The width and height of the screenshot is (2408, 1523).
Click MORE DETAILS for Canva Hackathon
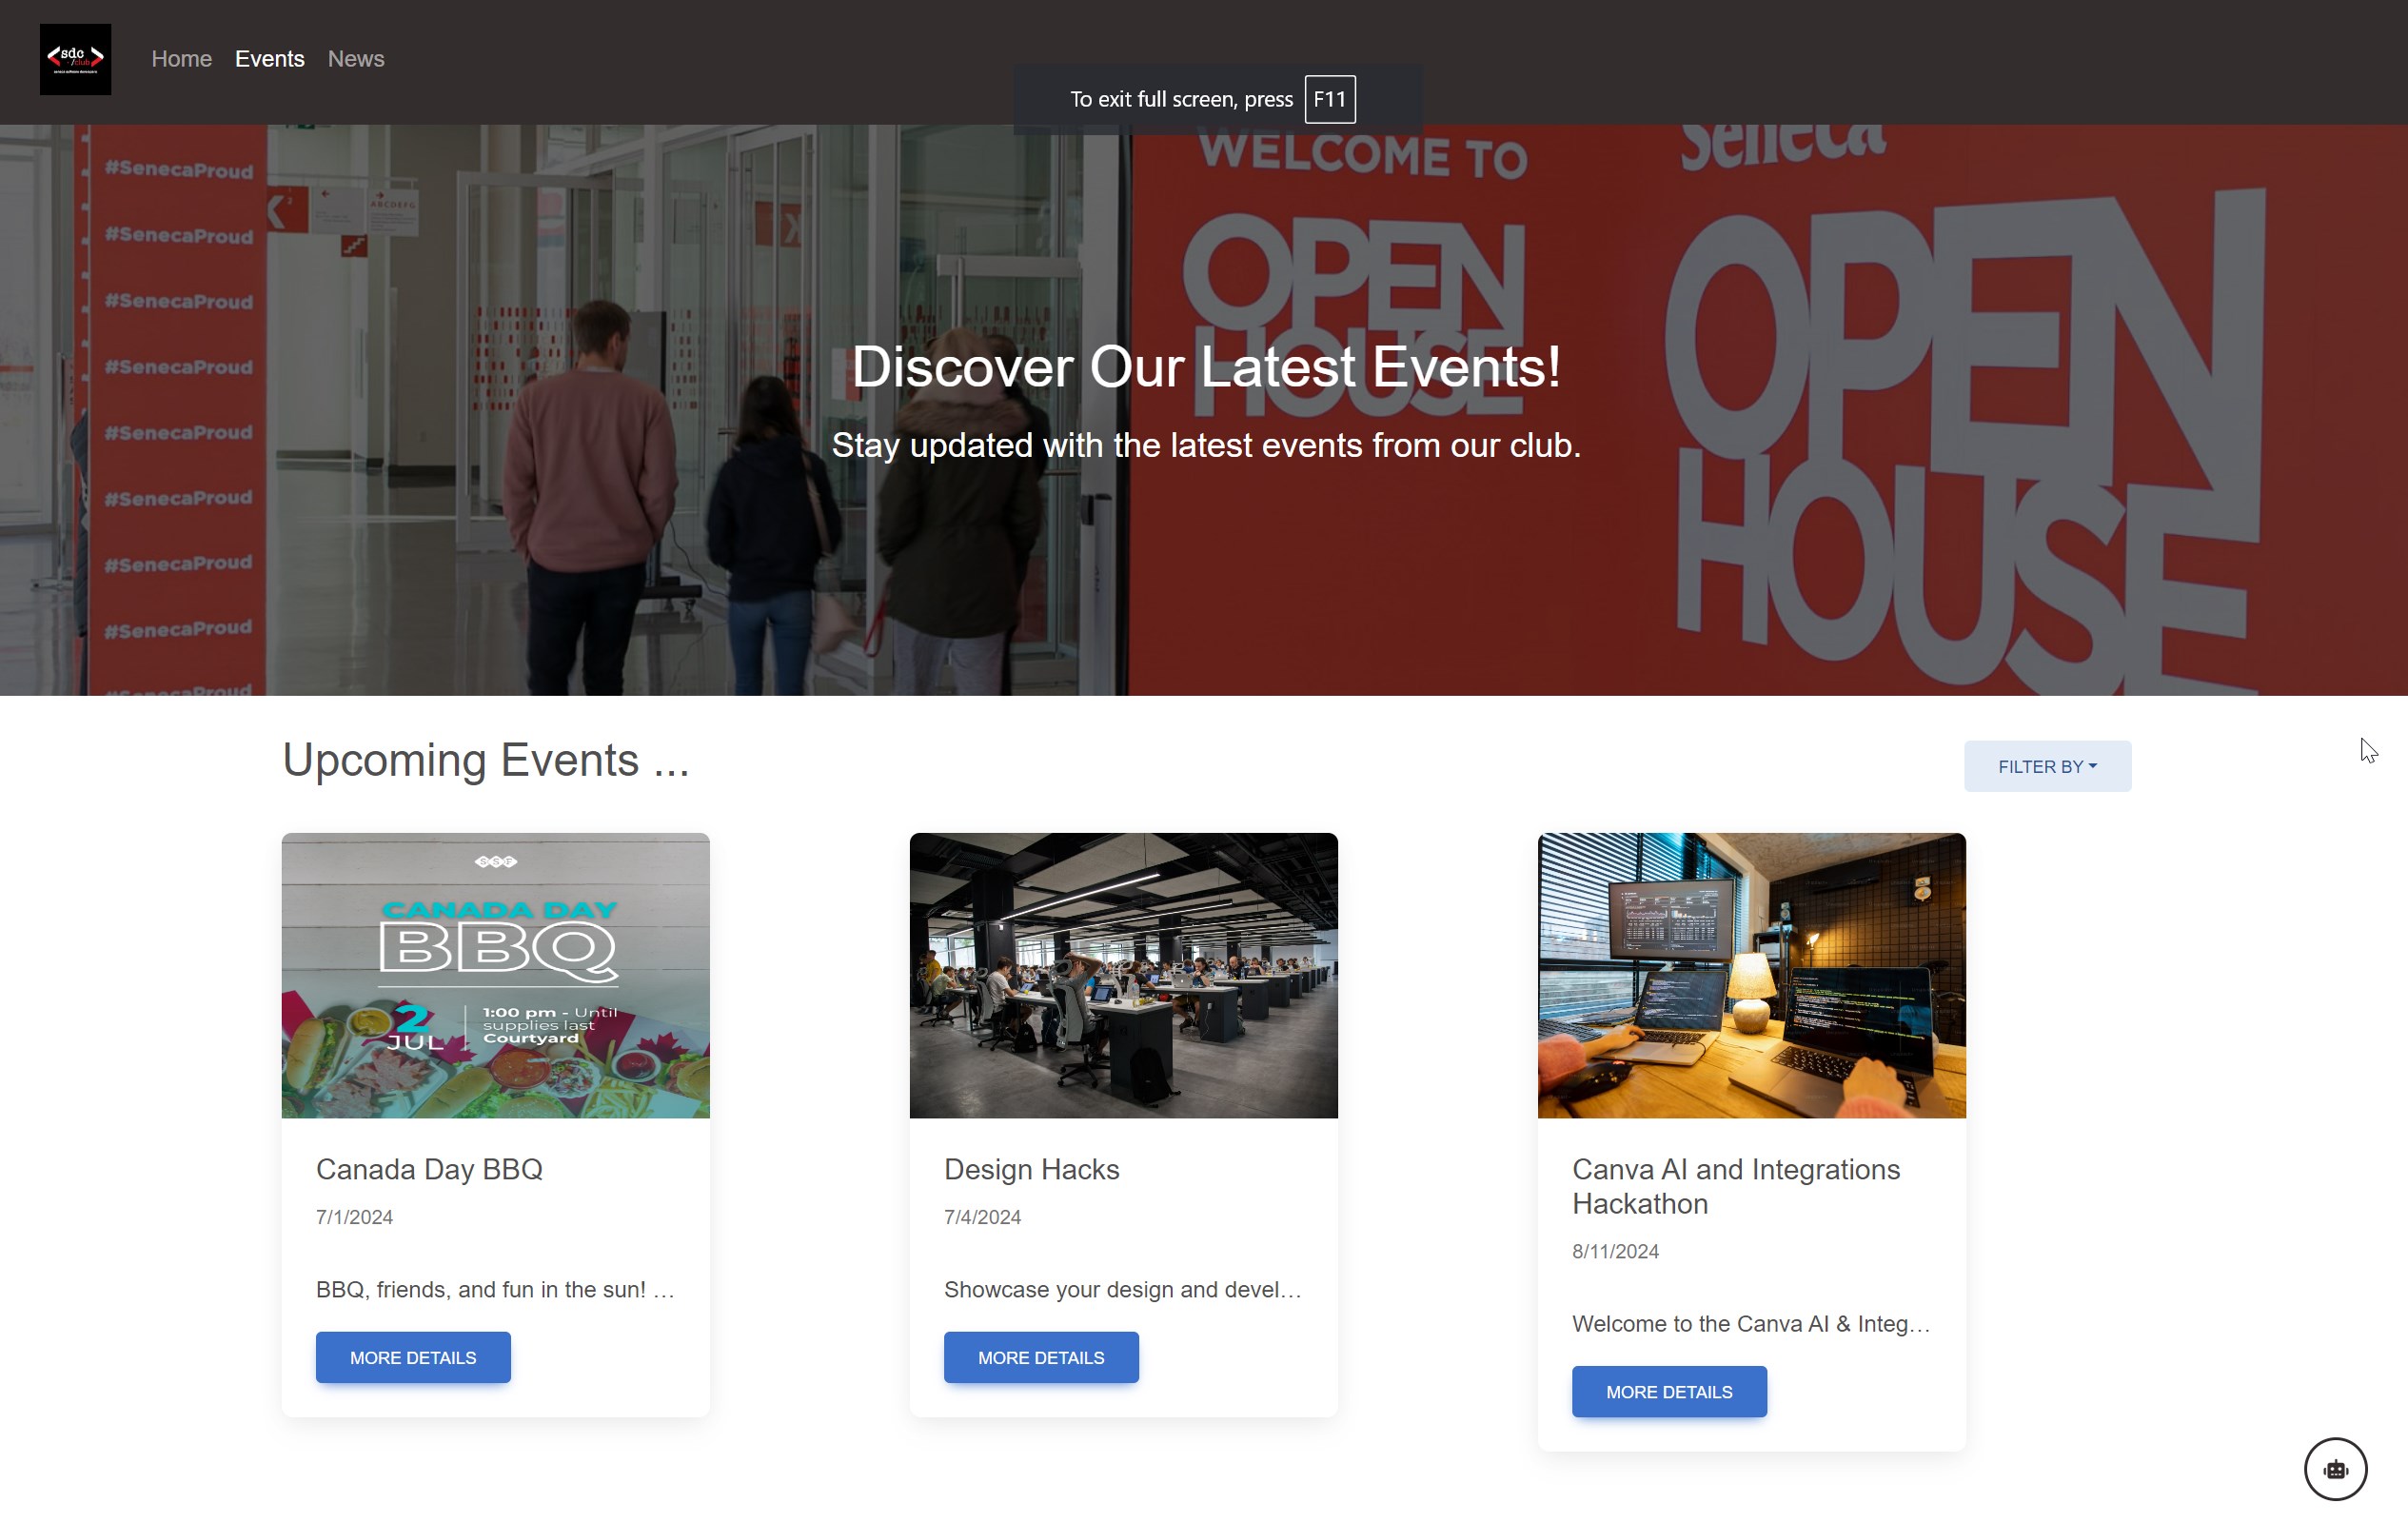pos(1669,1391)
